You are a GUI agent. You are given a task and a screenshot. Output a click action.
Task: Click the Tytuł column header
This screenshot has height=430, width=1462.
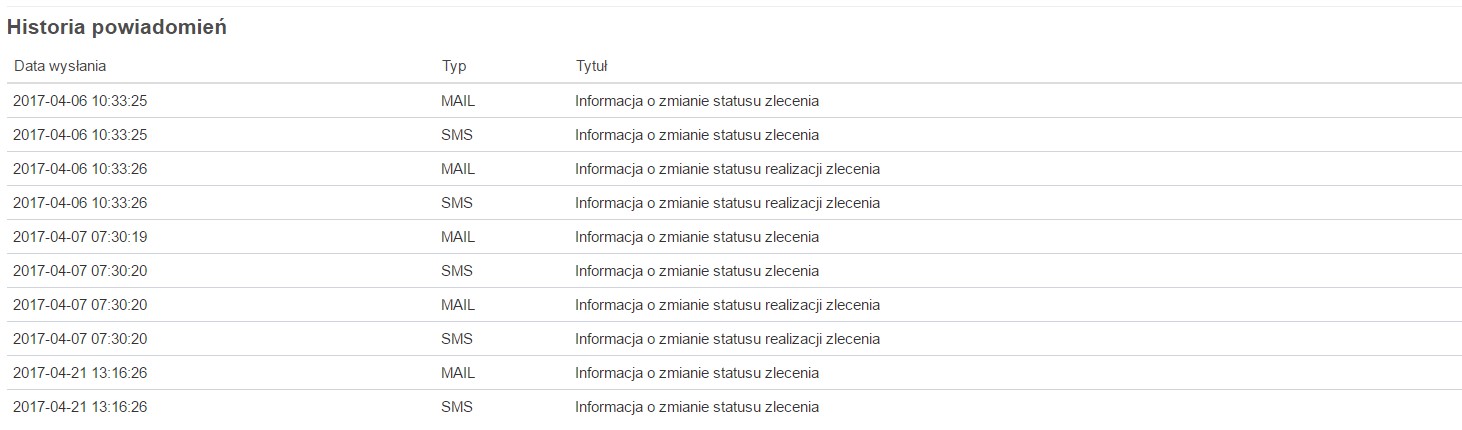tap(591, 66)
